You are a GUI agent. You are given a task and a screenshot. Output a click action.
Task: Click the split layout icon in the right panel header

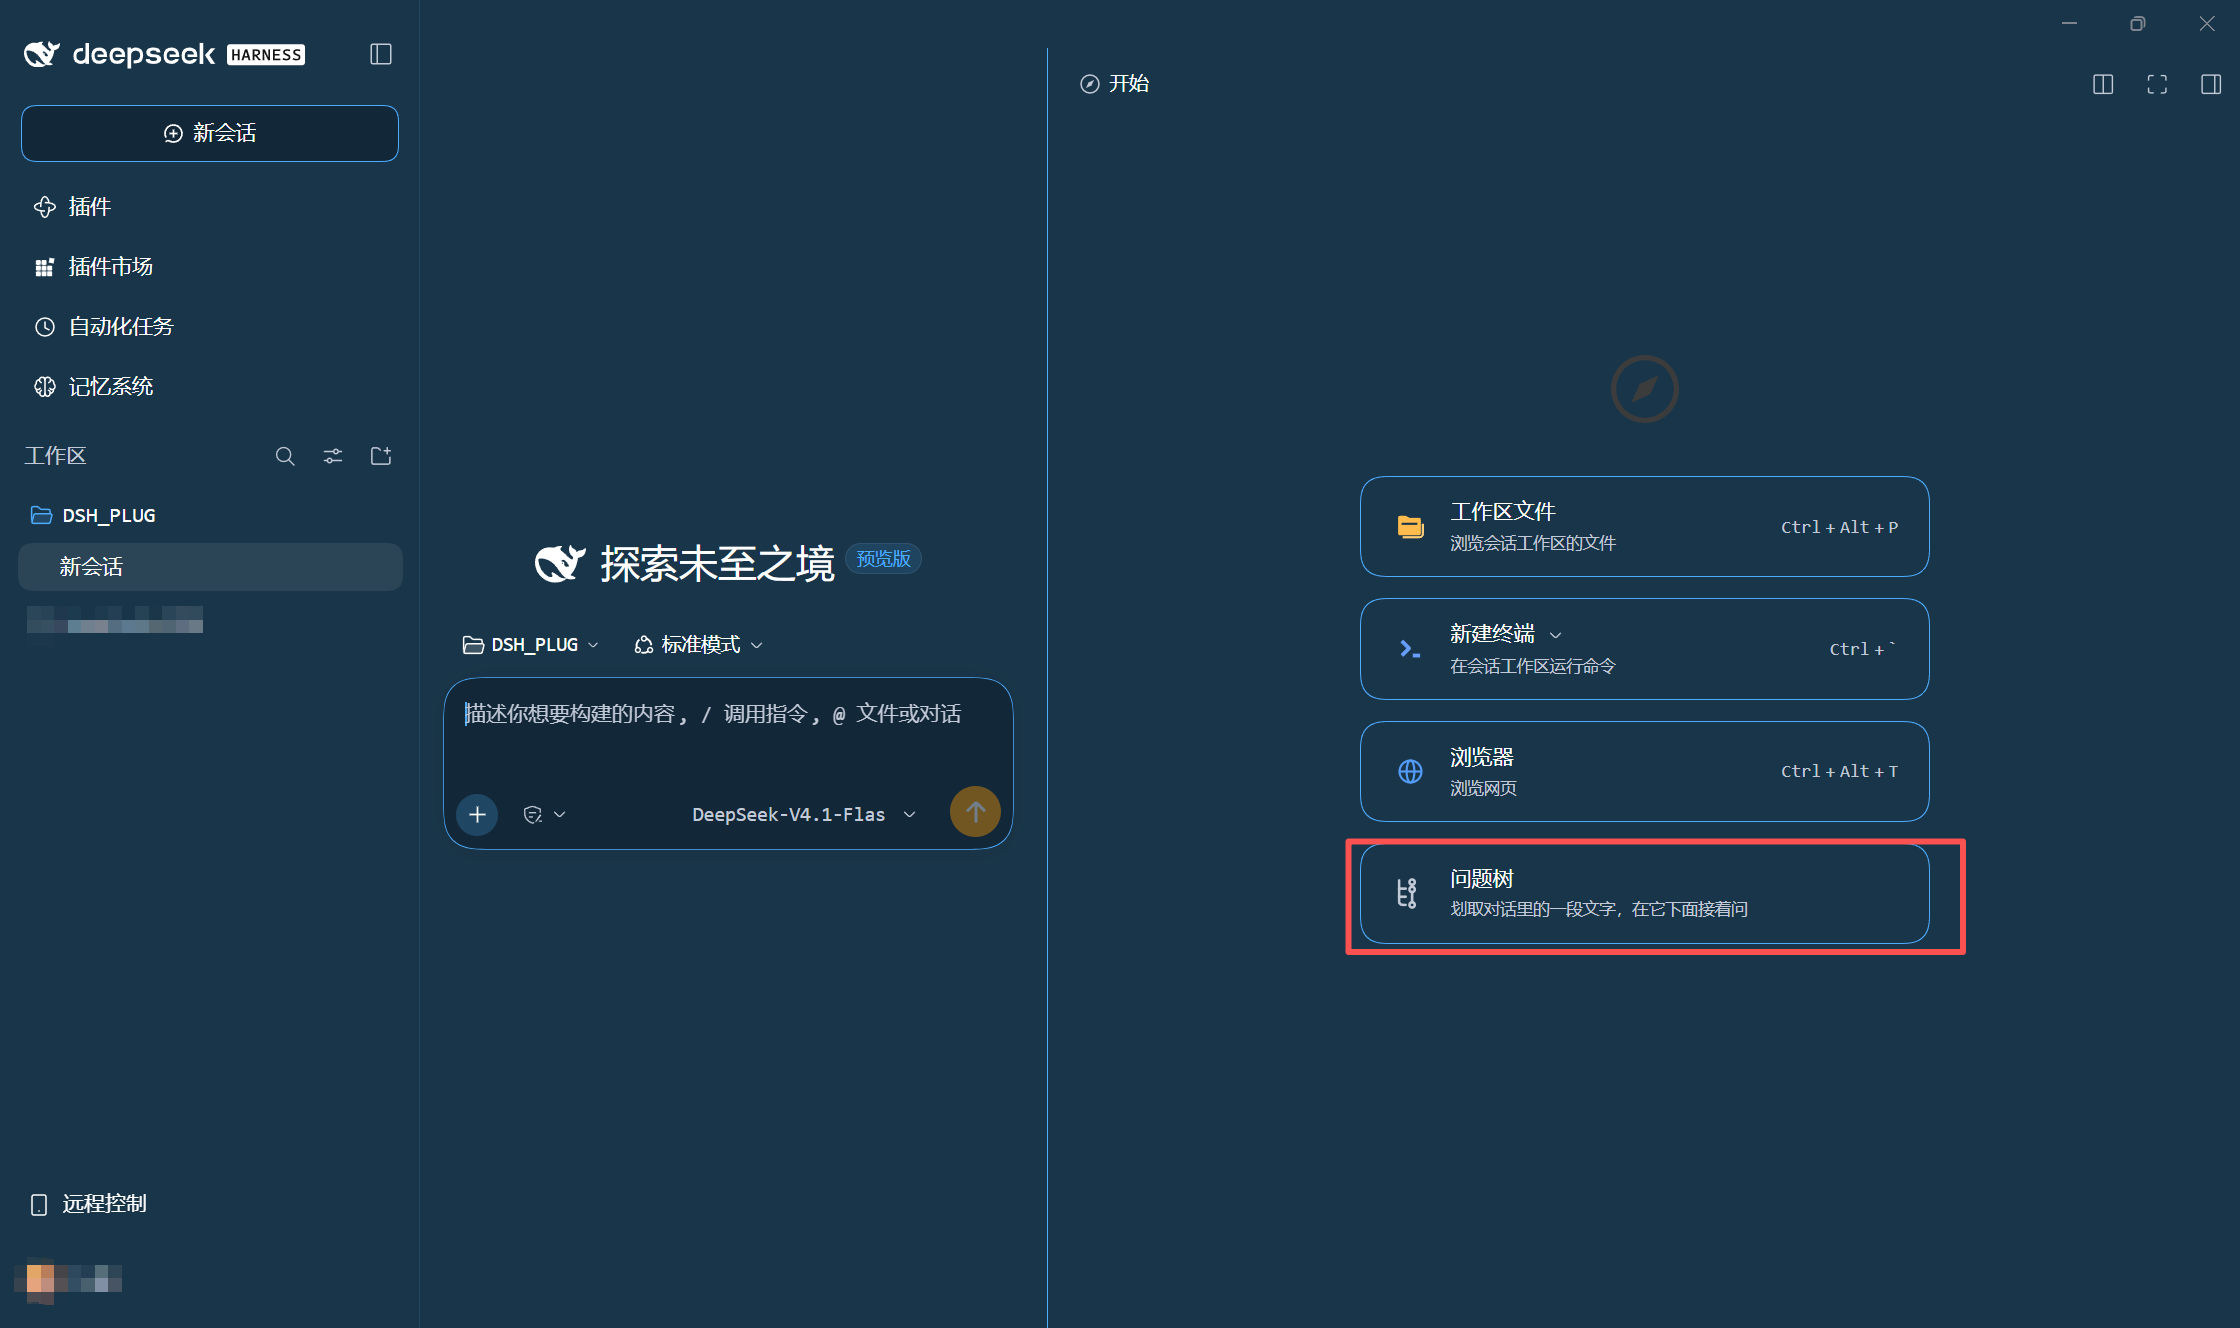[2103, 84]
